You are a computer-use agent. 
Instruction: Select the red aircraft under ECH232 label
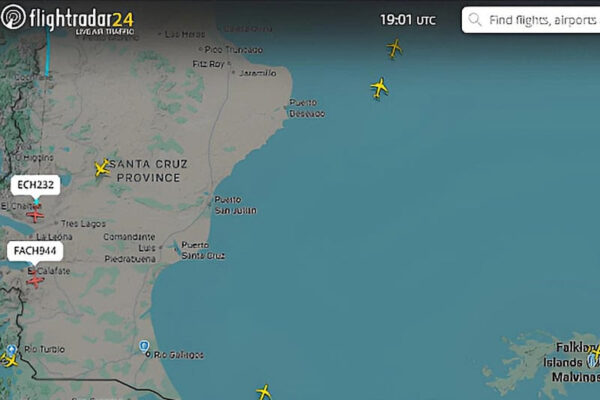pos(35,215)
